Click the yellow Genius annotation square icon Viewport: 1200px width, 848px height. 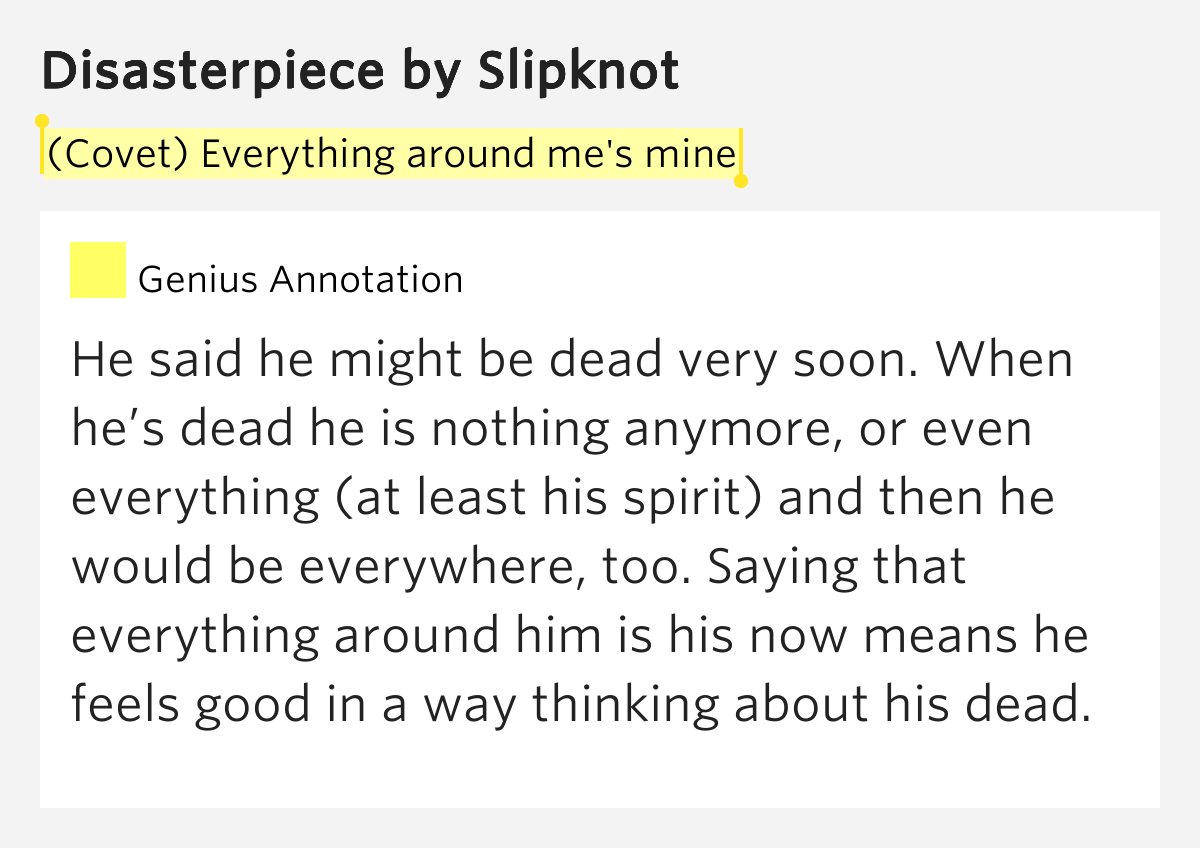click(x=98, y=270)
